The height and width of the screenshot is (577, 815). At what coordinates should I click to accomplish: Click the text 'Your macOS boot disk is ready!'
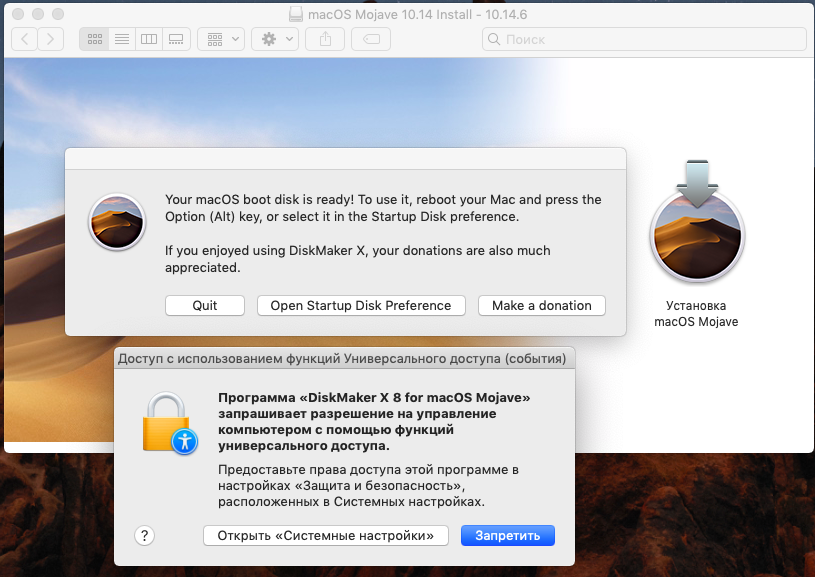(259, 200)
